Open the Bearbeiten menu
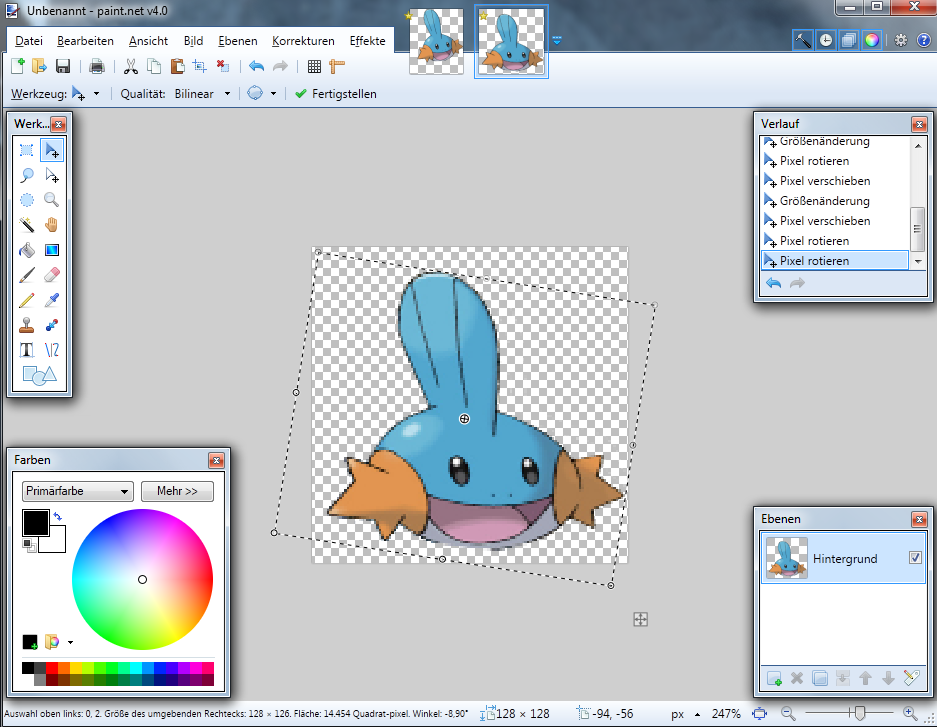The width and height of the screenshot is (937, 727). click(x=85, y=41)
